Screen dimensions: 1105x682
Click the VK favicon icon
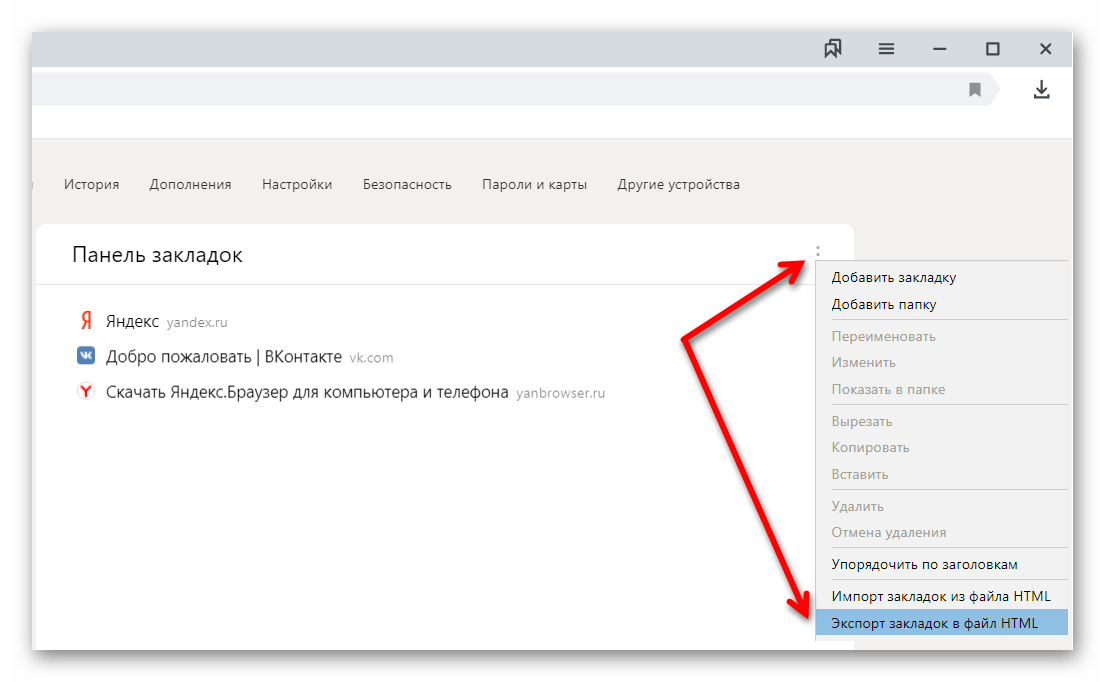tap(86, 356)
